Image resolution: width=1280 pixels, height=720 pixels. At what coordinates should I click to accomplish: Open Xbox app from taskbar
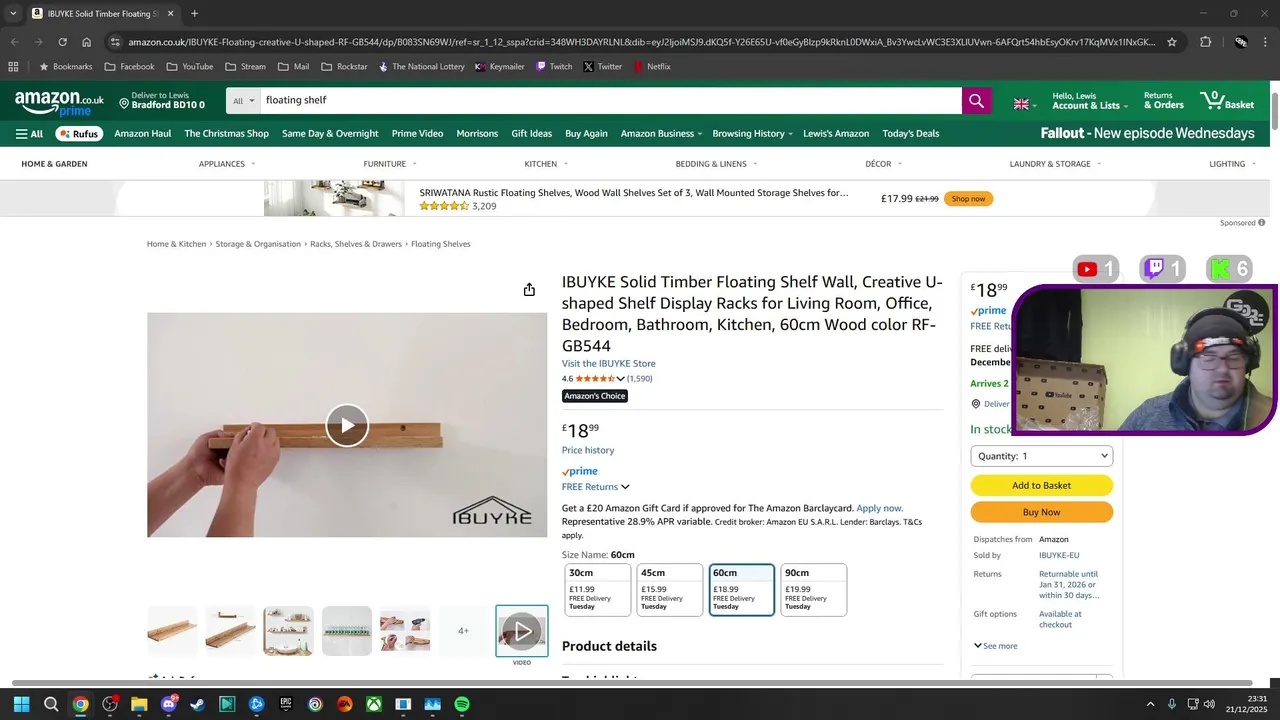tap(374, 704)
